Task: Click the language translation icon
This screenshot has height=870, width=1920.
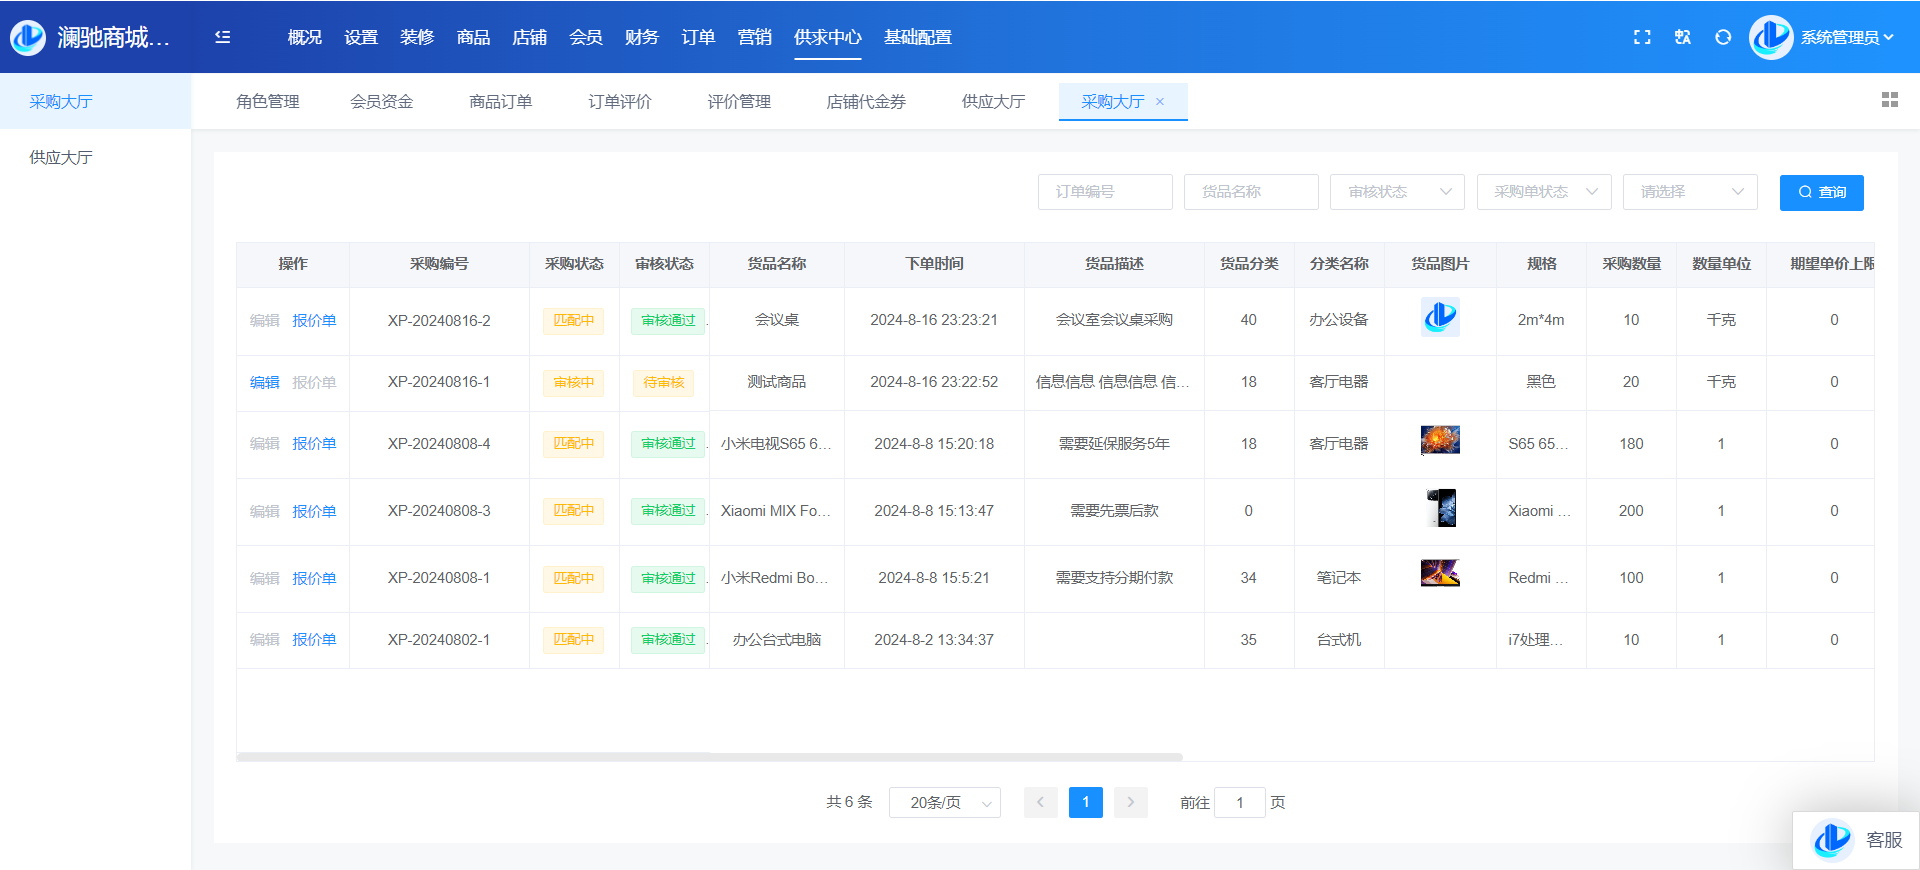Action: (x=1683, y=37)
